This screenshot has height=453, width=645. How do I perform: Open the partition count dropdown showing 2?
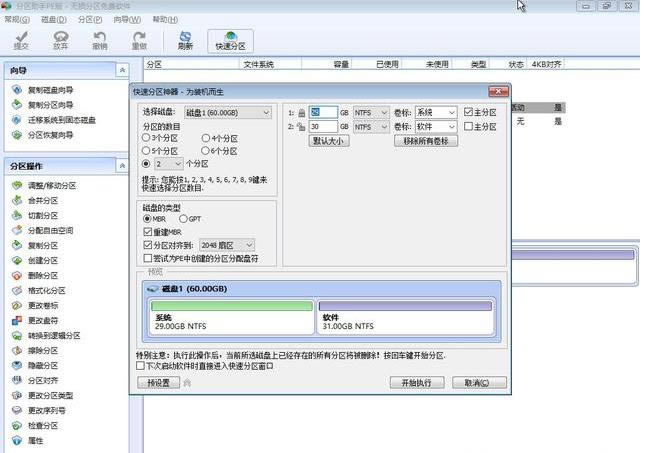point(168,164)
